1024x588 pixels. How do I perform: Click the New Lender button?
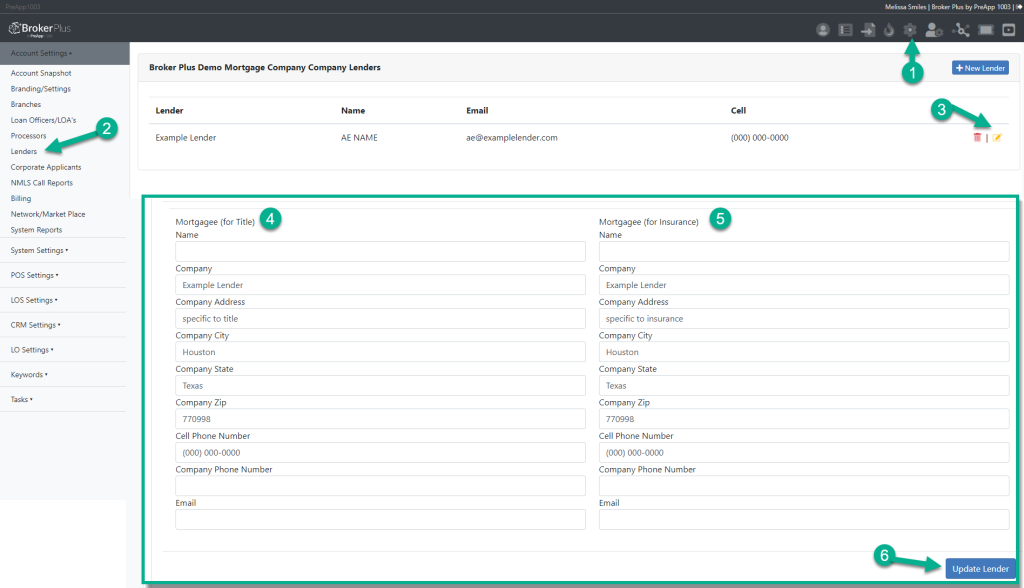980,68
